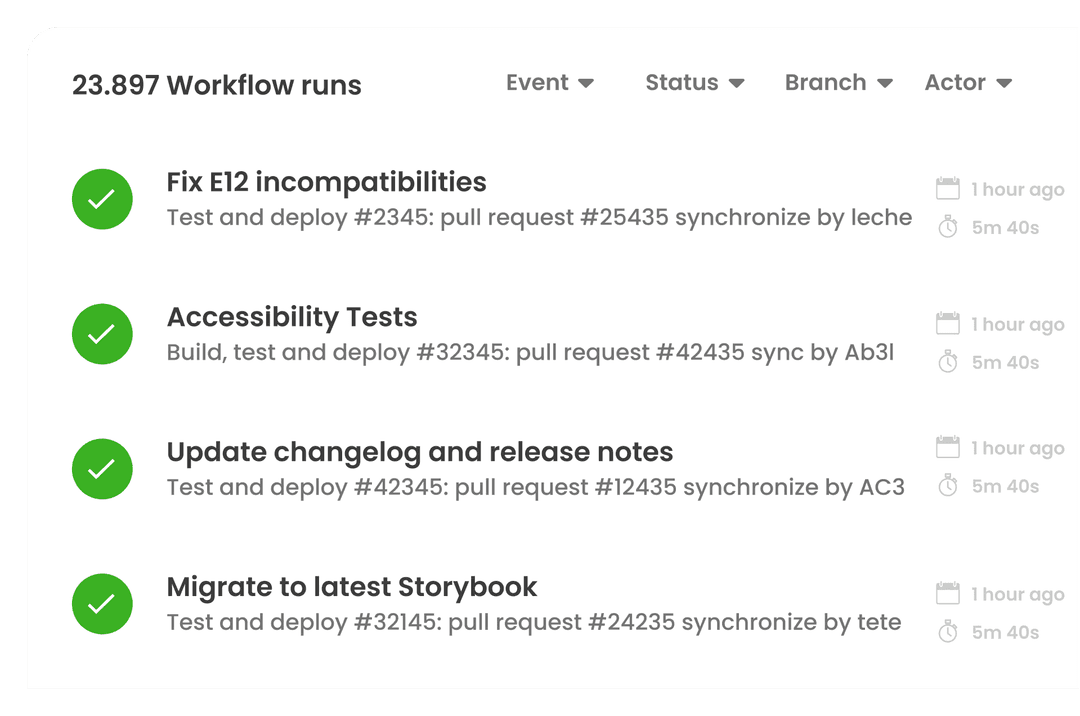Click the 23.897 Workflow runs heading
Image resolution: width=1080 pixels, height=716 pixels.
click(216, 85)
